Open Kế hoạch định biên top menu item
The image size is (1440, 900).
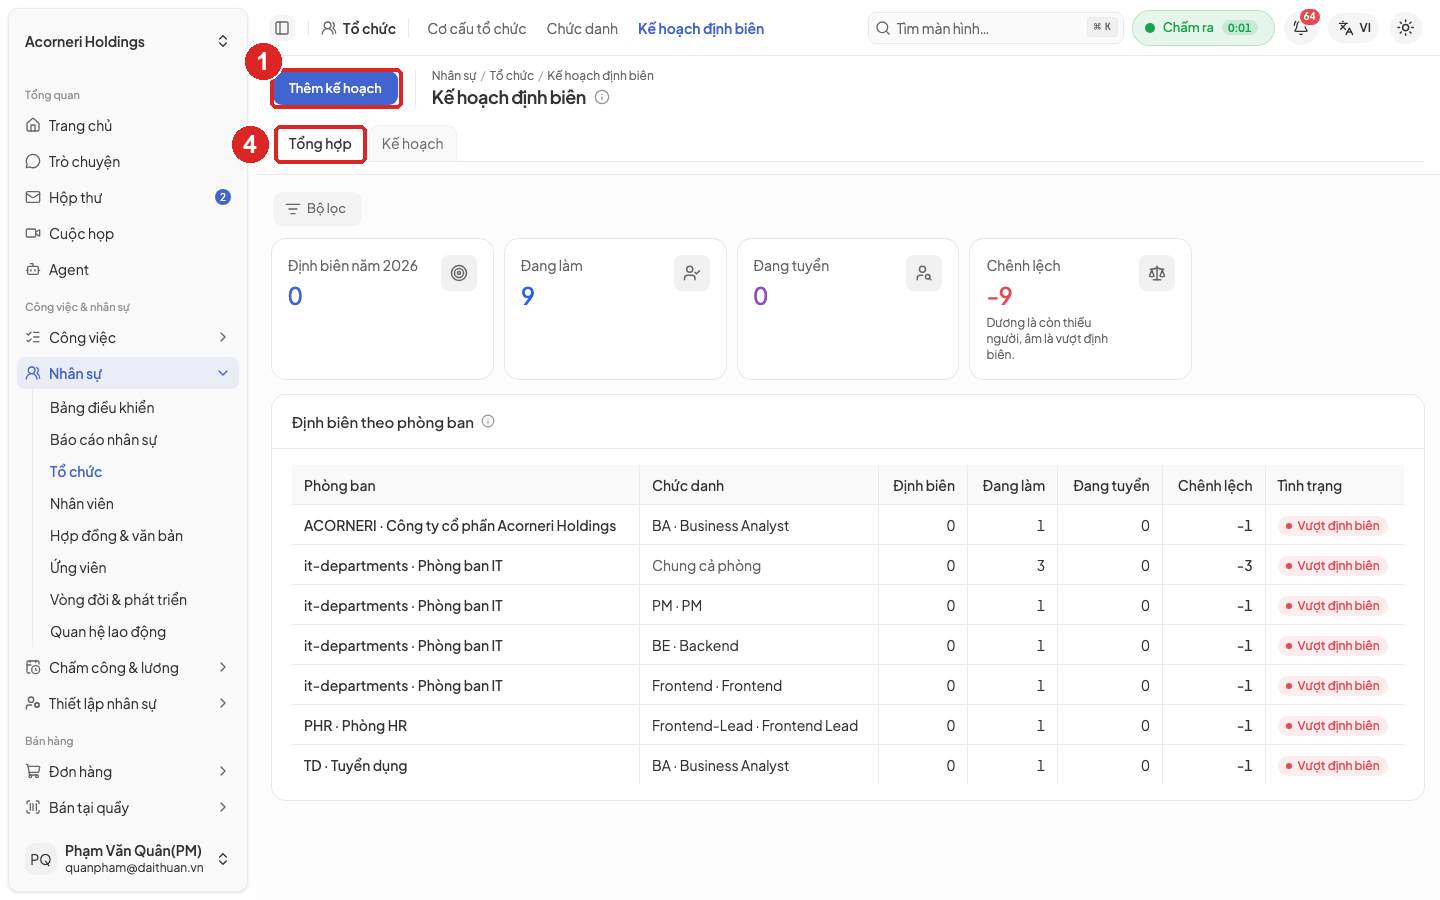[x=701, y=29]
